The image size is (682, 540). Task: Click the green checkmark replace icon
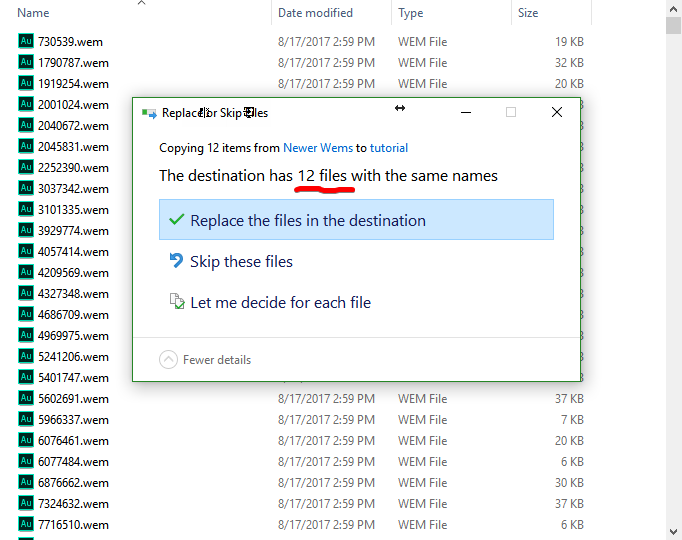[177, 220]
